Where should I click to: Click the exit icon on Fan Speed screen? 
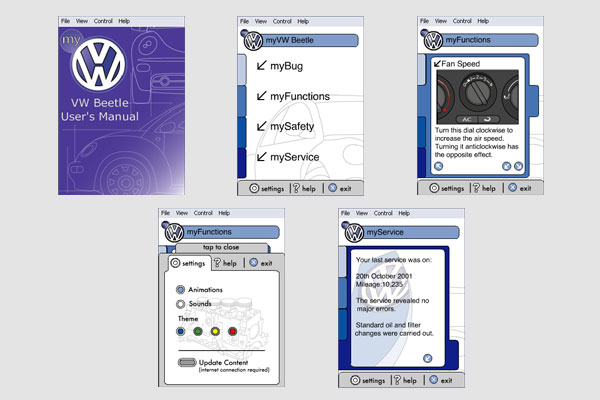pyautogui.click(x=511, y=187)
